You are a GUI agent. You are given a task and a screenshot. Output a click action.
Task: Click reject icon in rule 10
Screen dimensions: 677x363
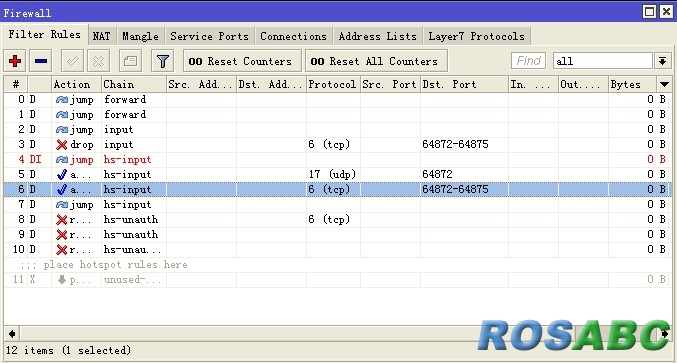click(x=62, y=249)
